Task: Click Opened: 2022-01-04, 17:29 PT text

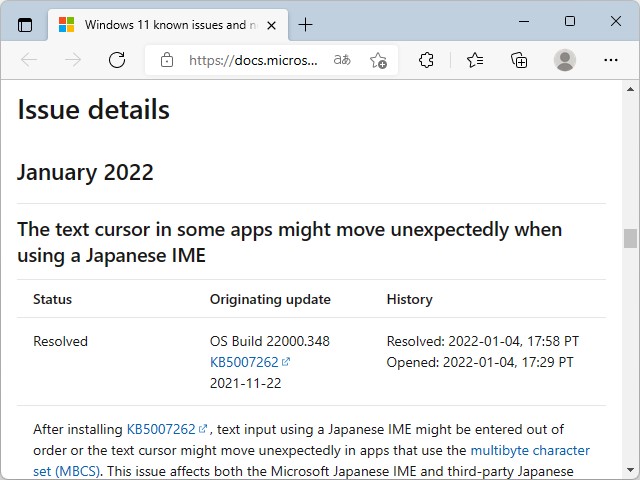Action: pyautogui.click(x=480, y=362)
